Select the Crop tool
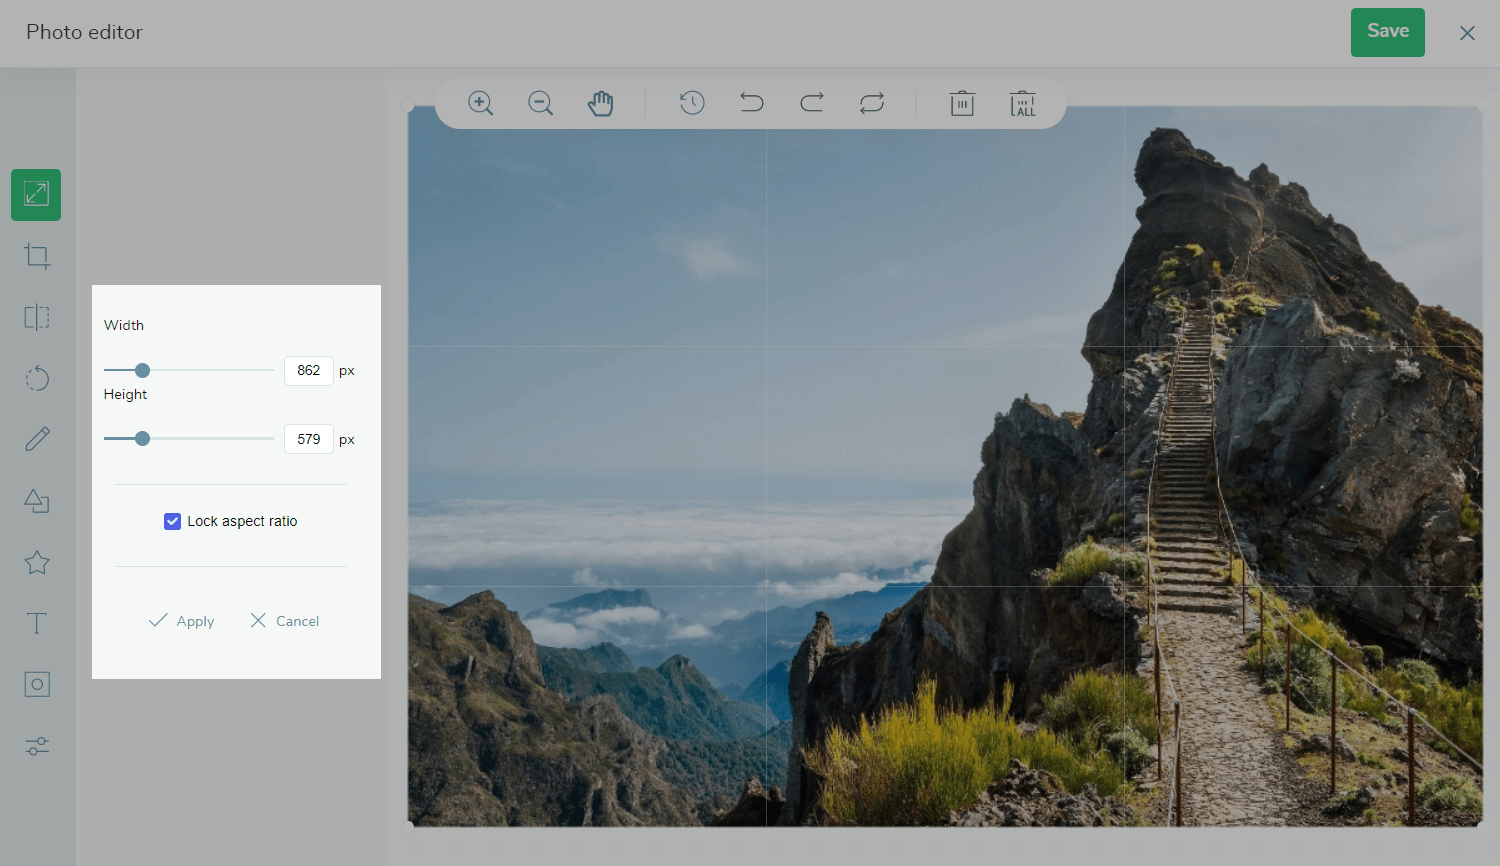This screenshot has width=1500, height=866. 37,256
